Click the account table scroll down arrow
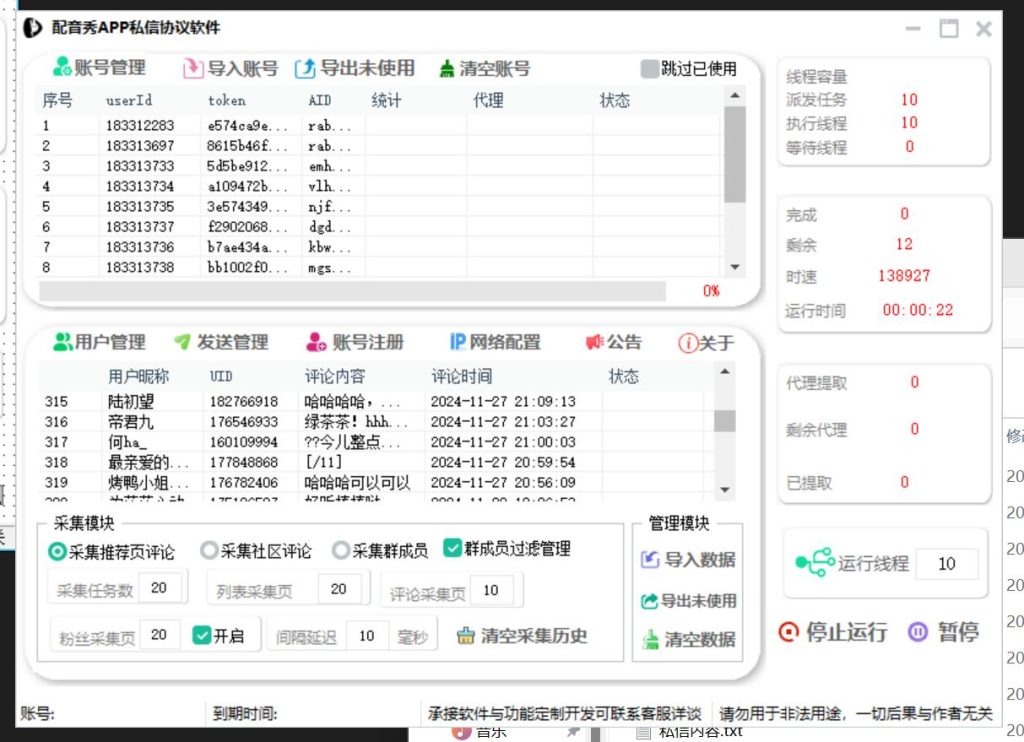Screen dimensions: 1024x742 (735, 268)
